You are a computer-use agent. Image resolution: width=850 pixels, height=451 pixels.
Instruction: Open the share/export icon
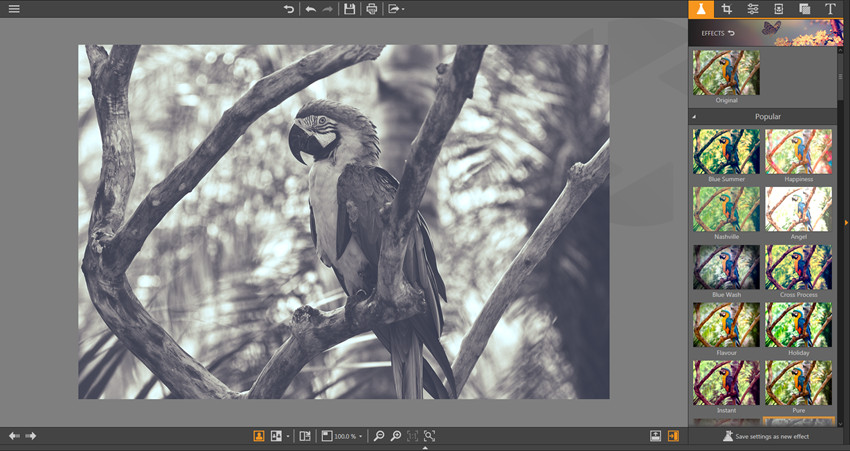[394, 9]
